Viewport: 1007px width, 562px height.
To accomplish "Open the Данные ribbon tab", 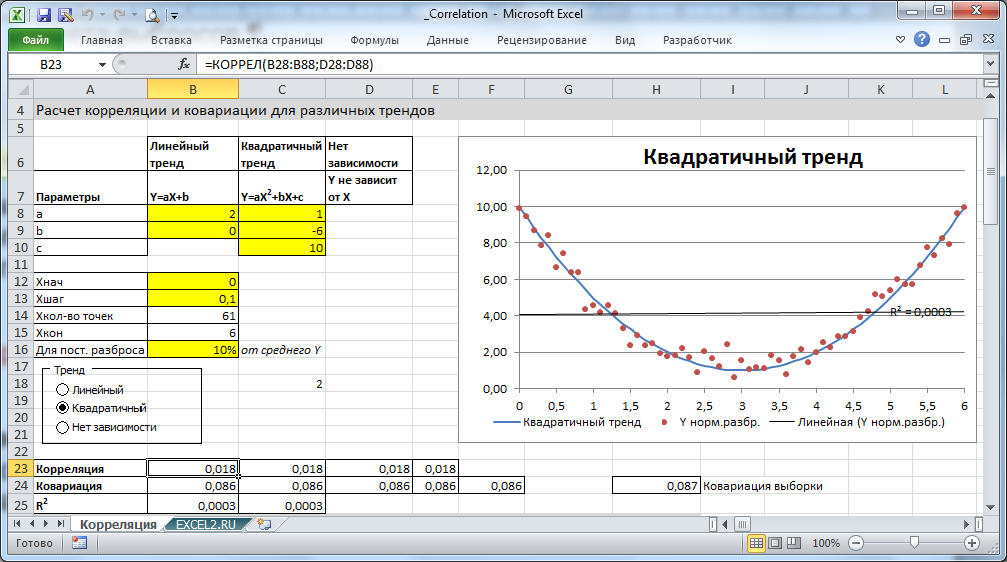I will coord(448,40).
